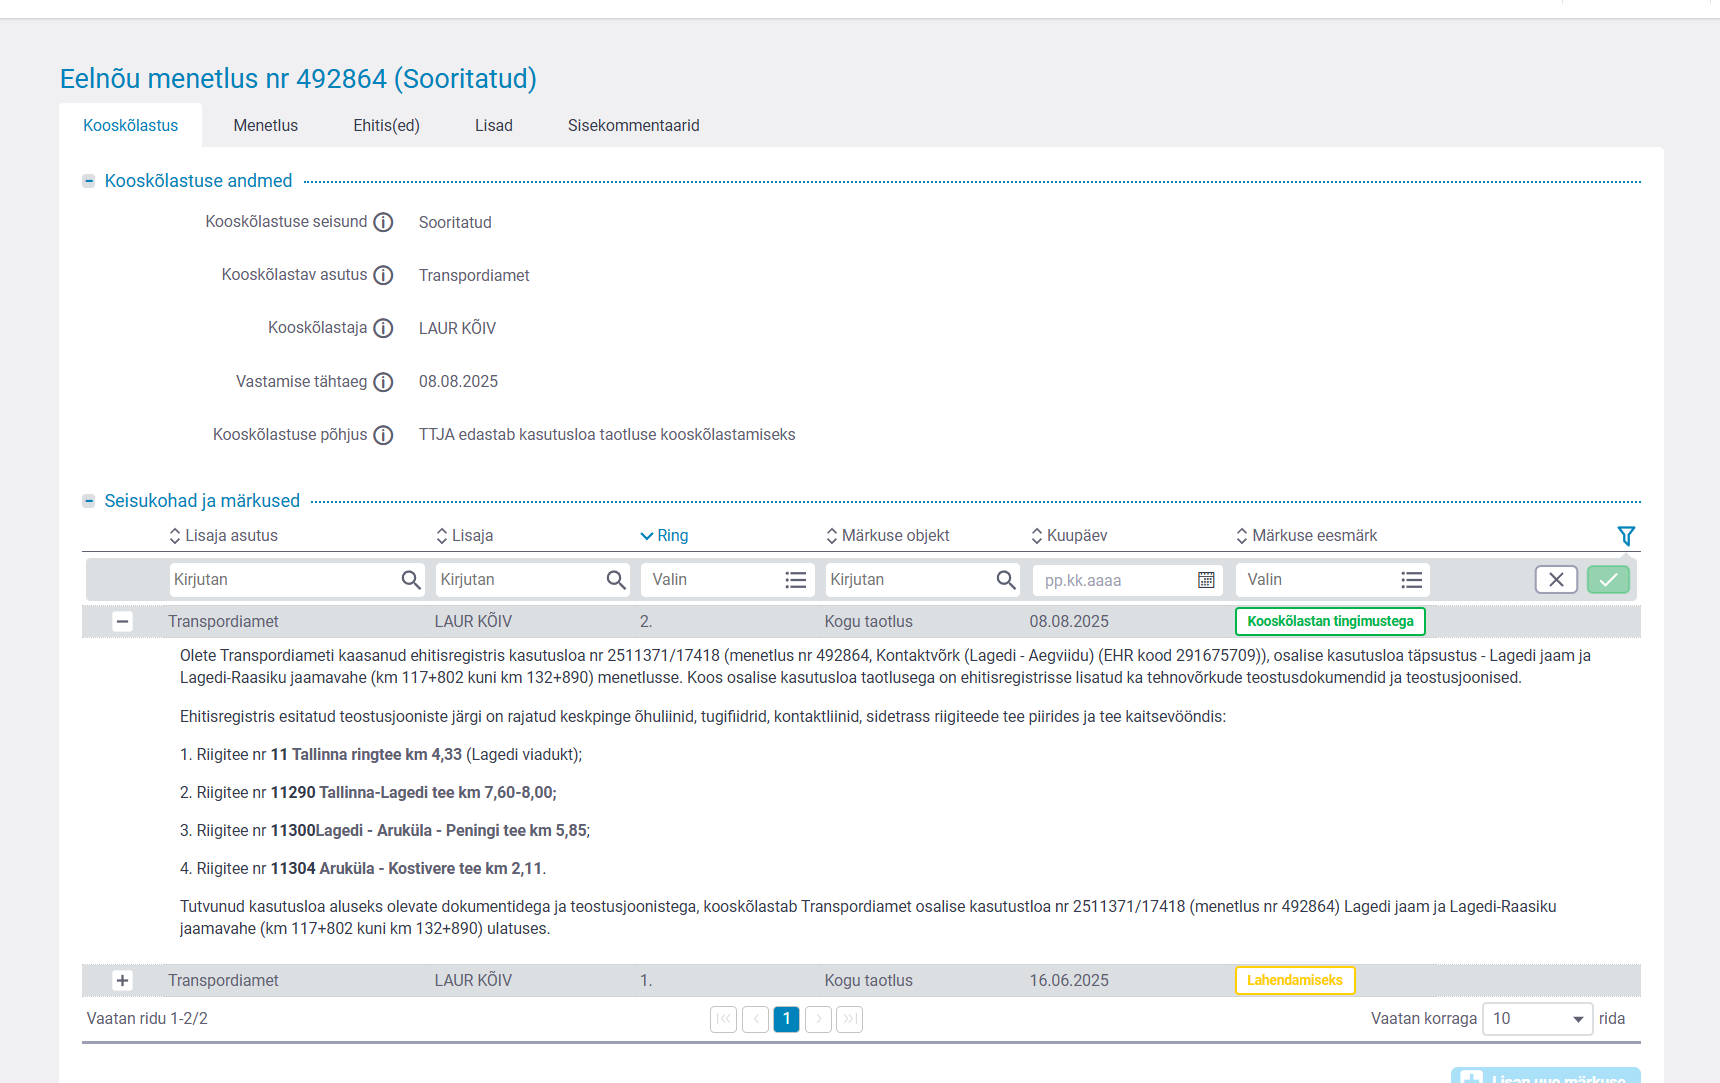This screenshot has width=1720, height=1083.
Task: Open calendar picker in Kuupäev filter
Action: click(x=1206, y=580)
